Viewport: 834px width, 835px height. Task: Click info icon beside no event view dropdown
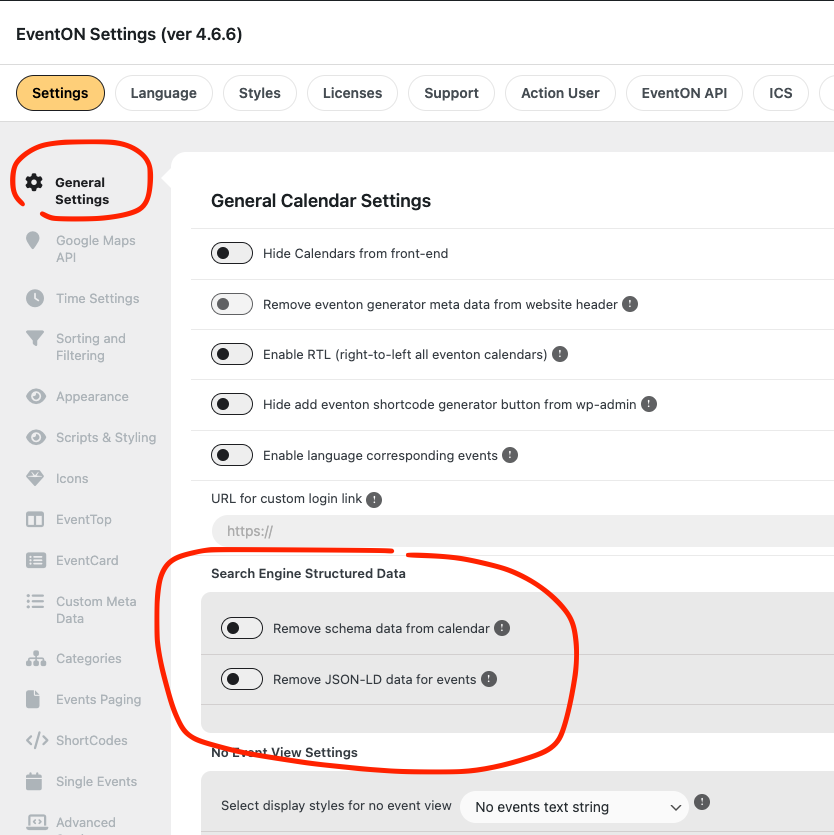tap(702, 802)
